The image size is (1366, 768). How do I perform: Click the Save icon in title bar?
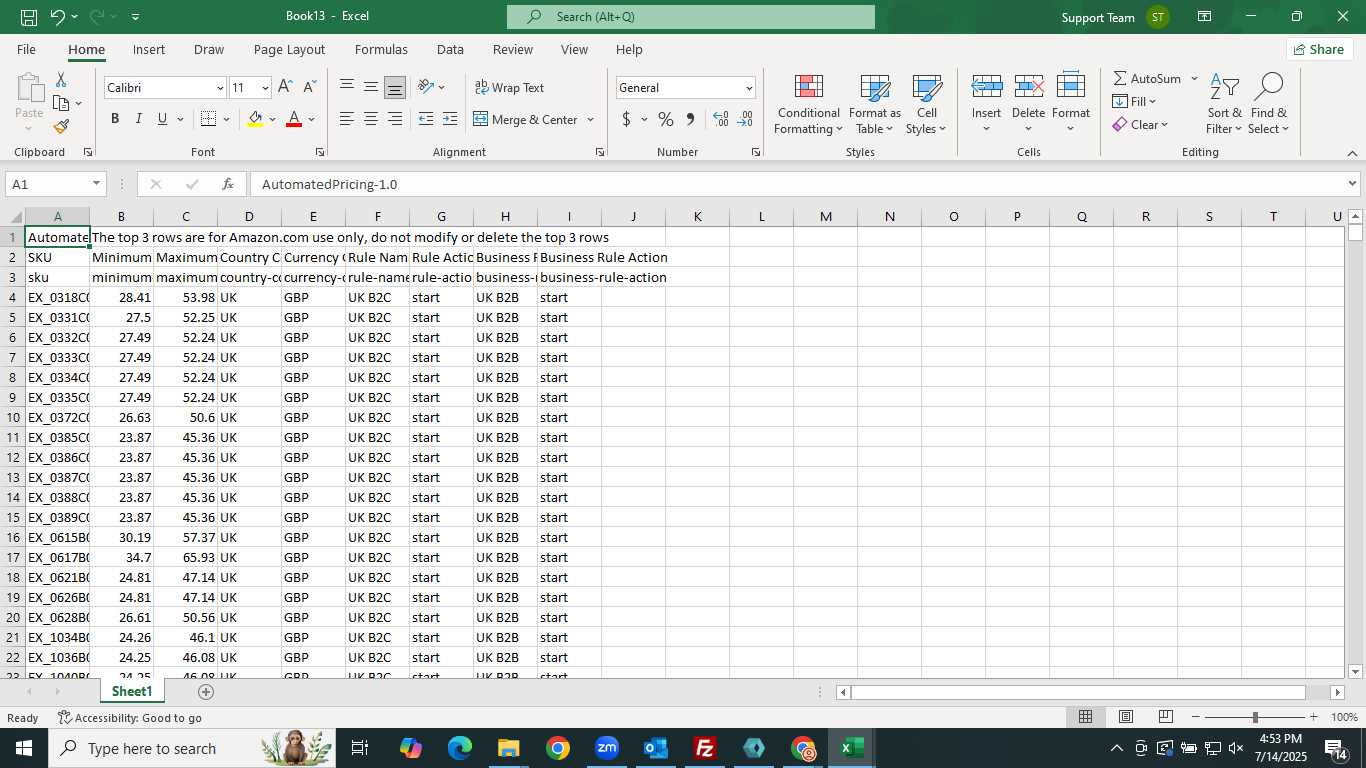pyautogui.click(x=29, y=17)
